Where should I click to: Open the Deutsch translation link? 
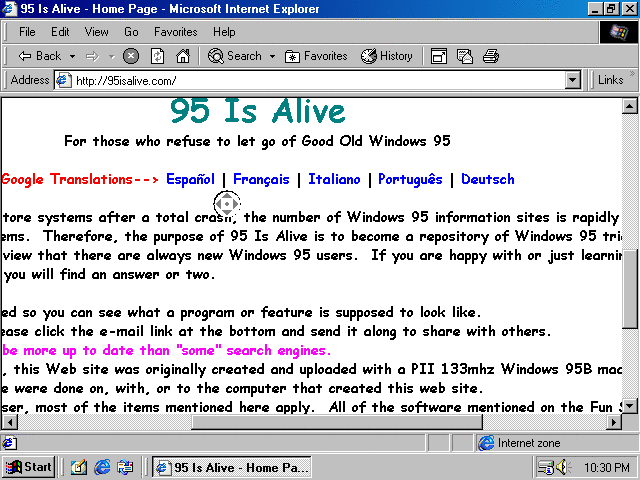pos(488,179)
